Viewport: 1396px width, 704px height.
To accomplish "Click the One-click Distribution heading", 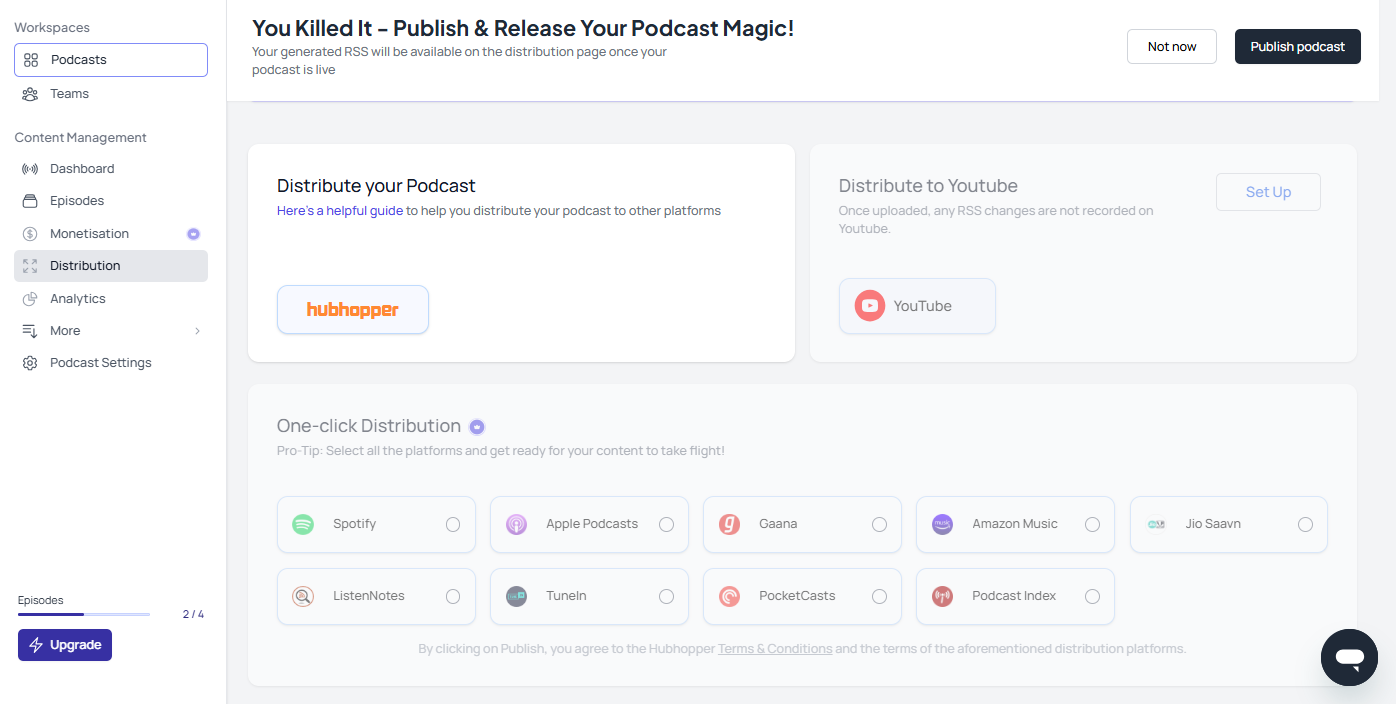I will tap(369, 426).
